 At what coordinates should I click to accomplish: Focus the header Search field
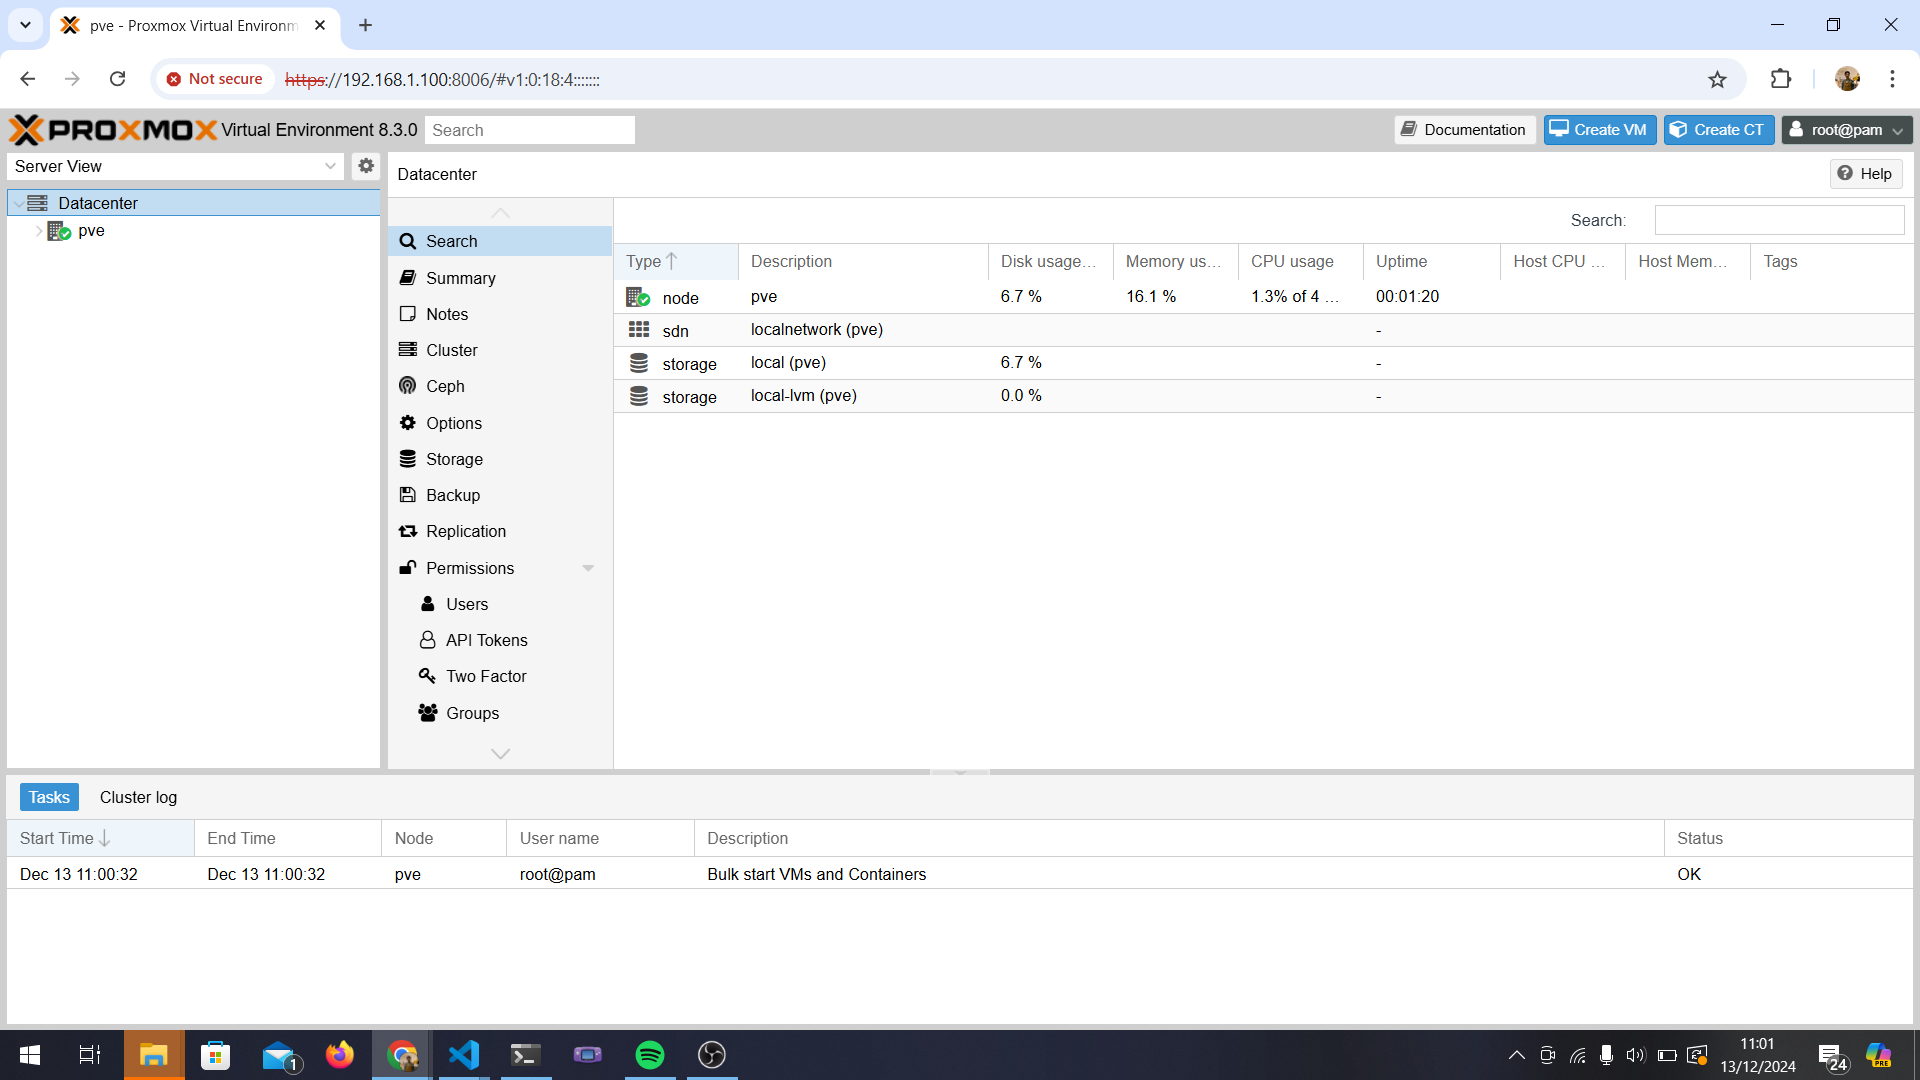[x=530, y=130]
